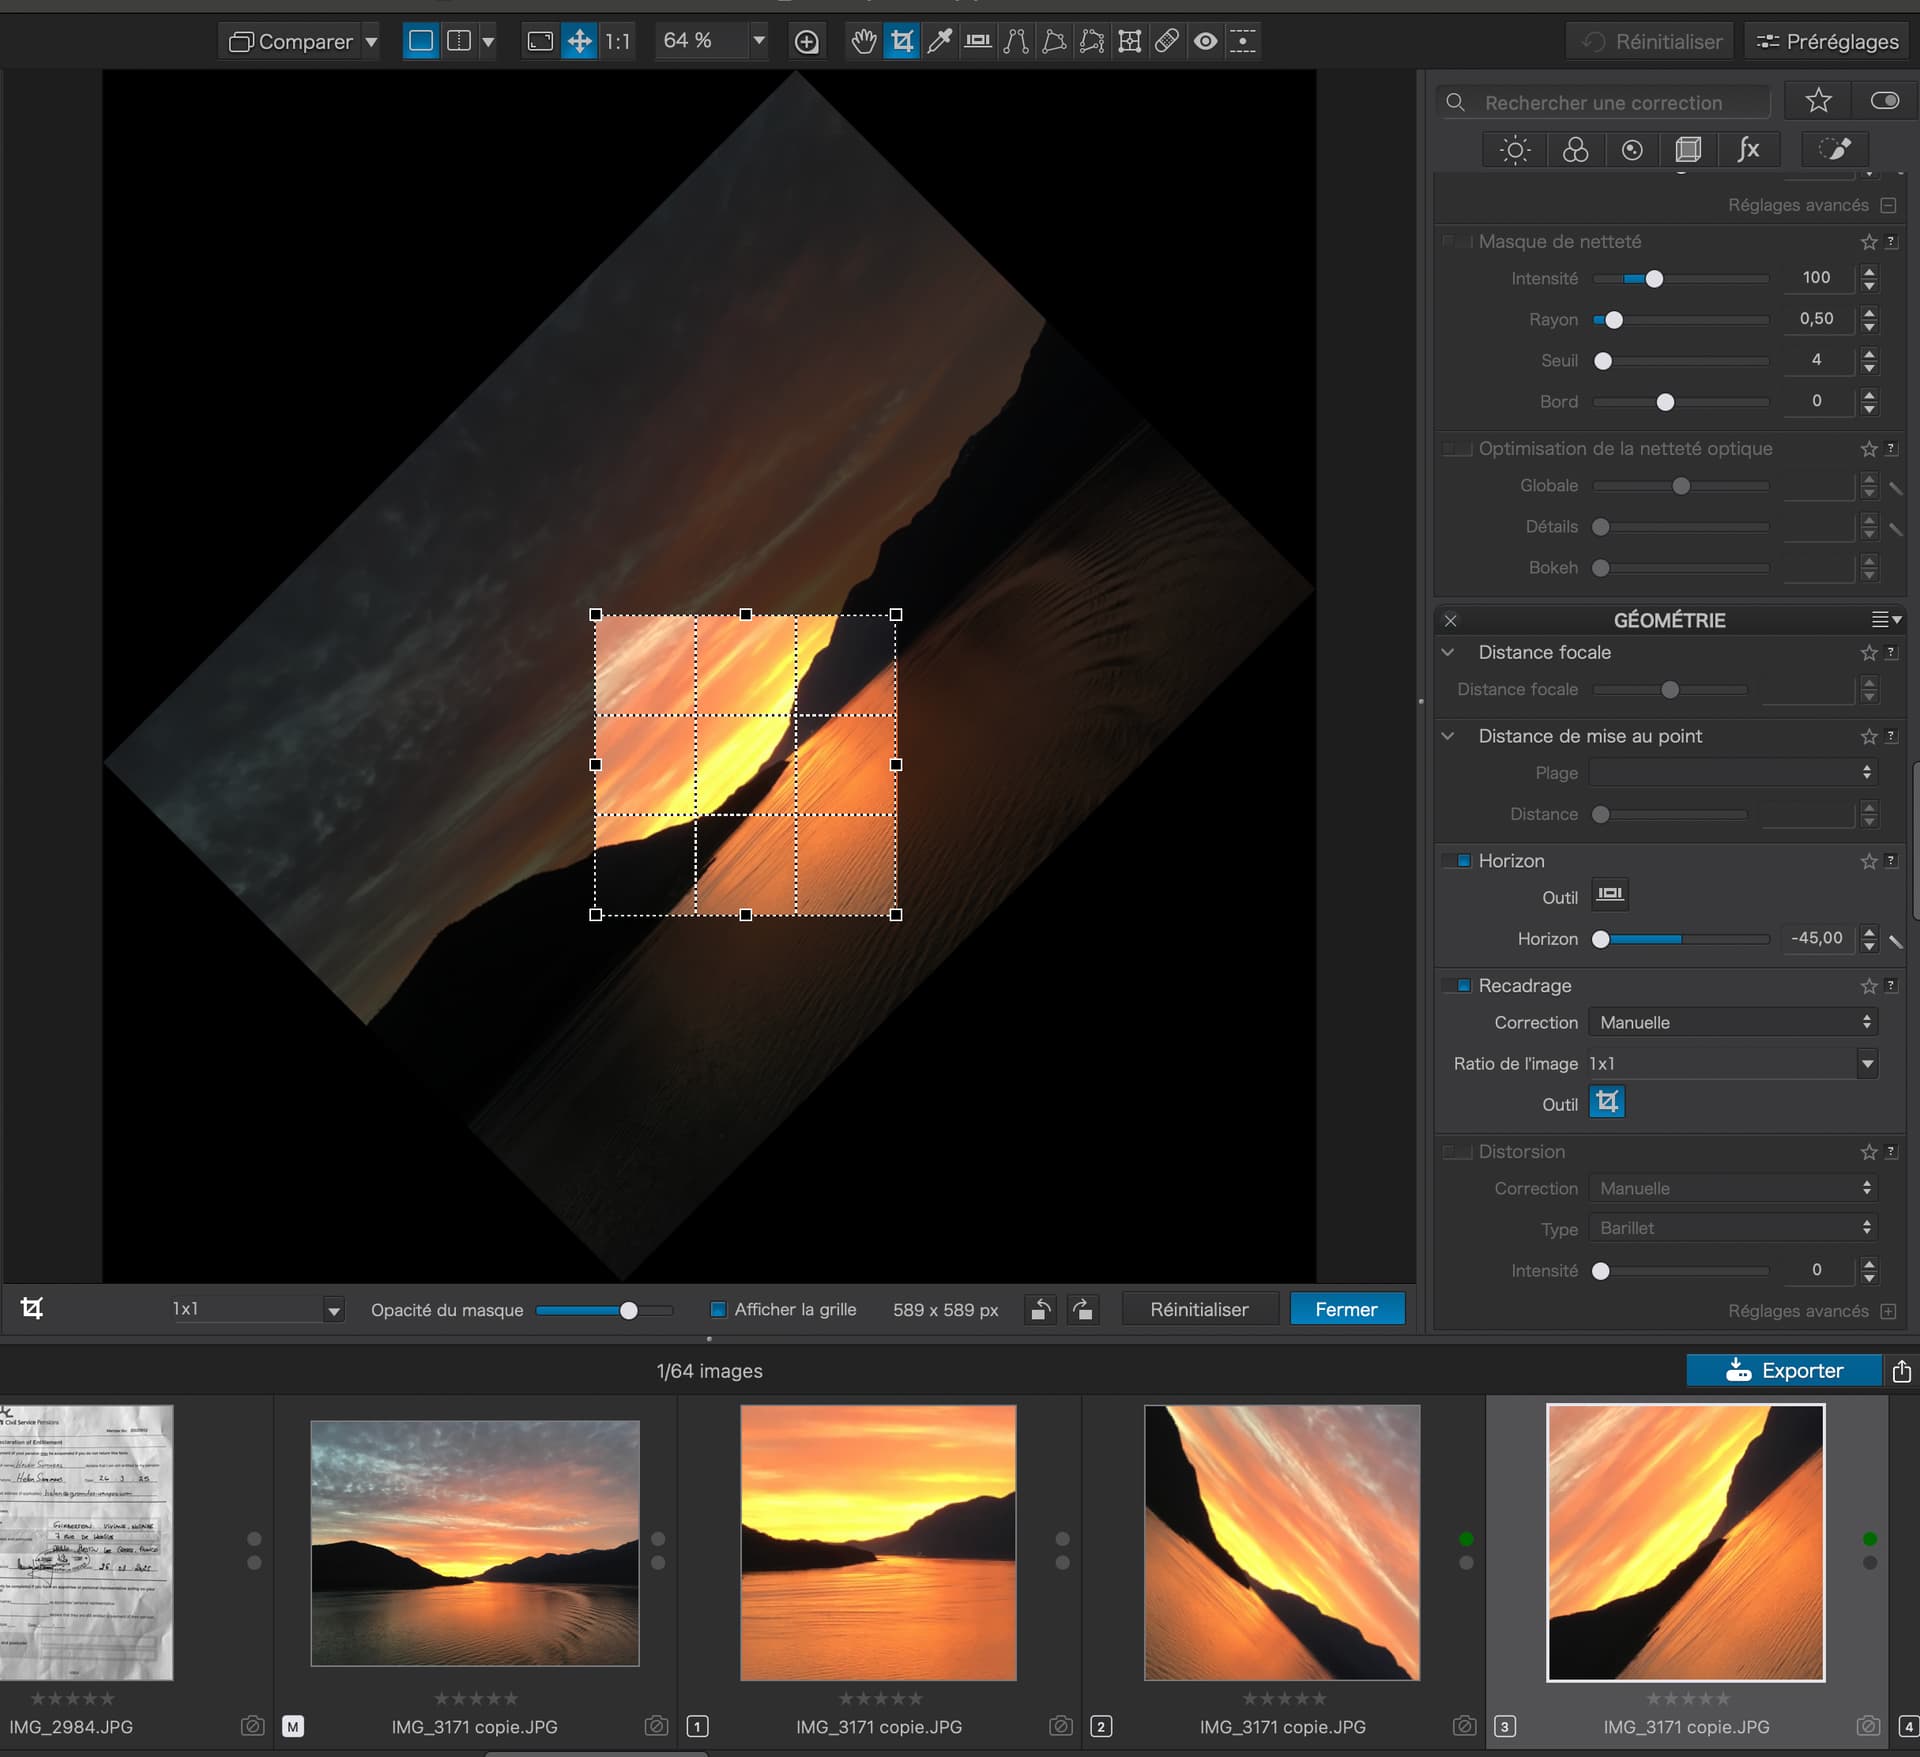Uncheck Afficher la grille checkbox
The image size is (1920, 1757).
pyautogui.click(x=717, y=1309)
